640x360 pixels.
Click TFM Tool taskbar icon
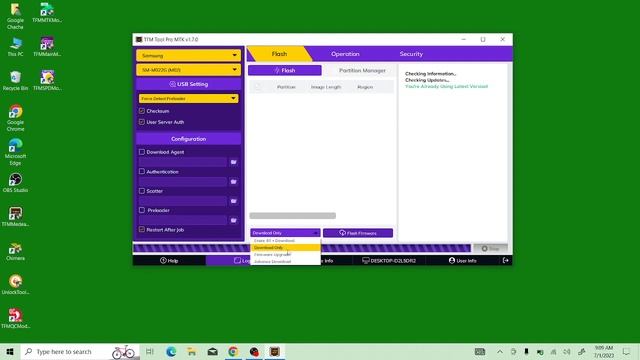(275, 351)
